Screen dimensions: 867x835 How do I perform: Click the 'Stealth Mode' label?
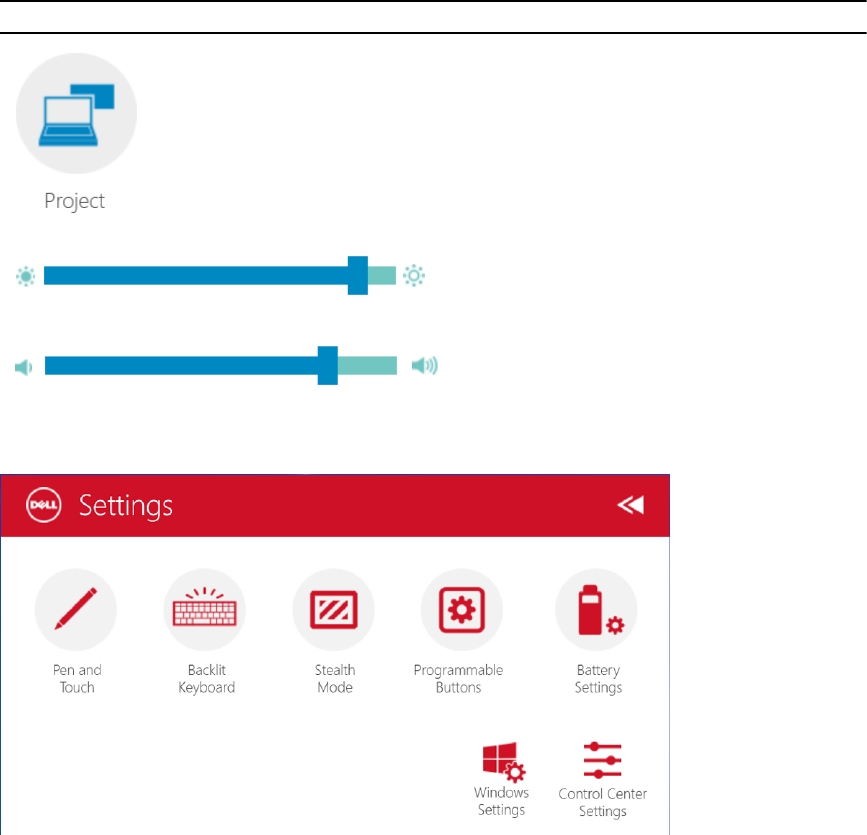point(335,679)
